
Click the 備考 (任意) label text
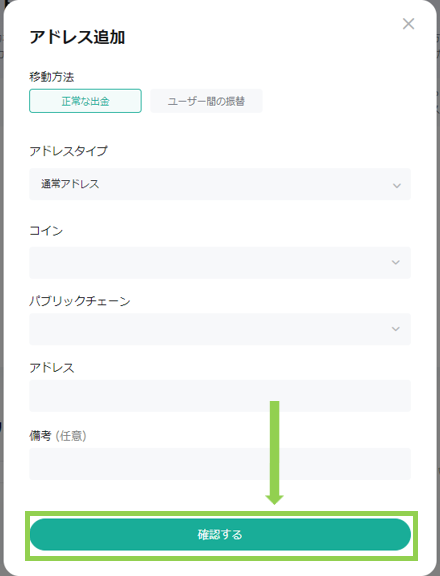(58, 436)
